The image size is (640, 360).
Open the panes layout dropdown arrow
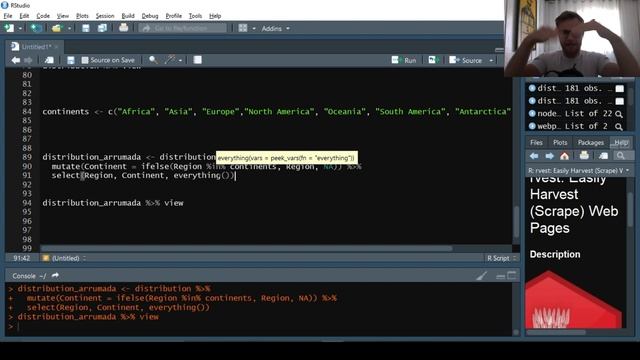point(254,29)
